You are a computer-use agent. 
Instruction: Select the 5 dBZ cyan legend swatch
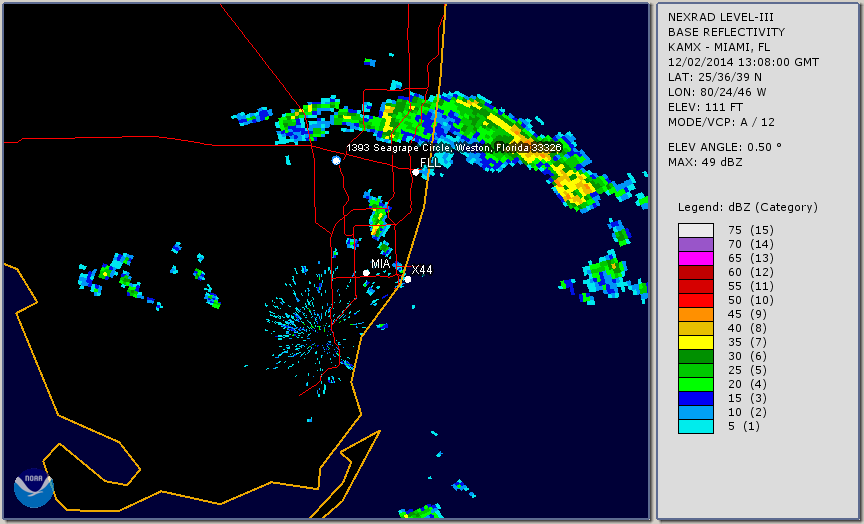pyautogui.click(x=696, y=426)
